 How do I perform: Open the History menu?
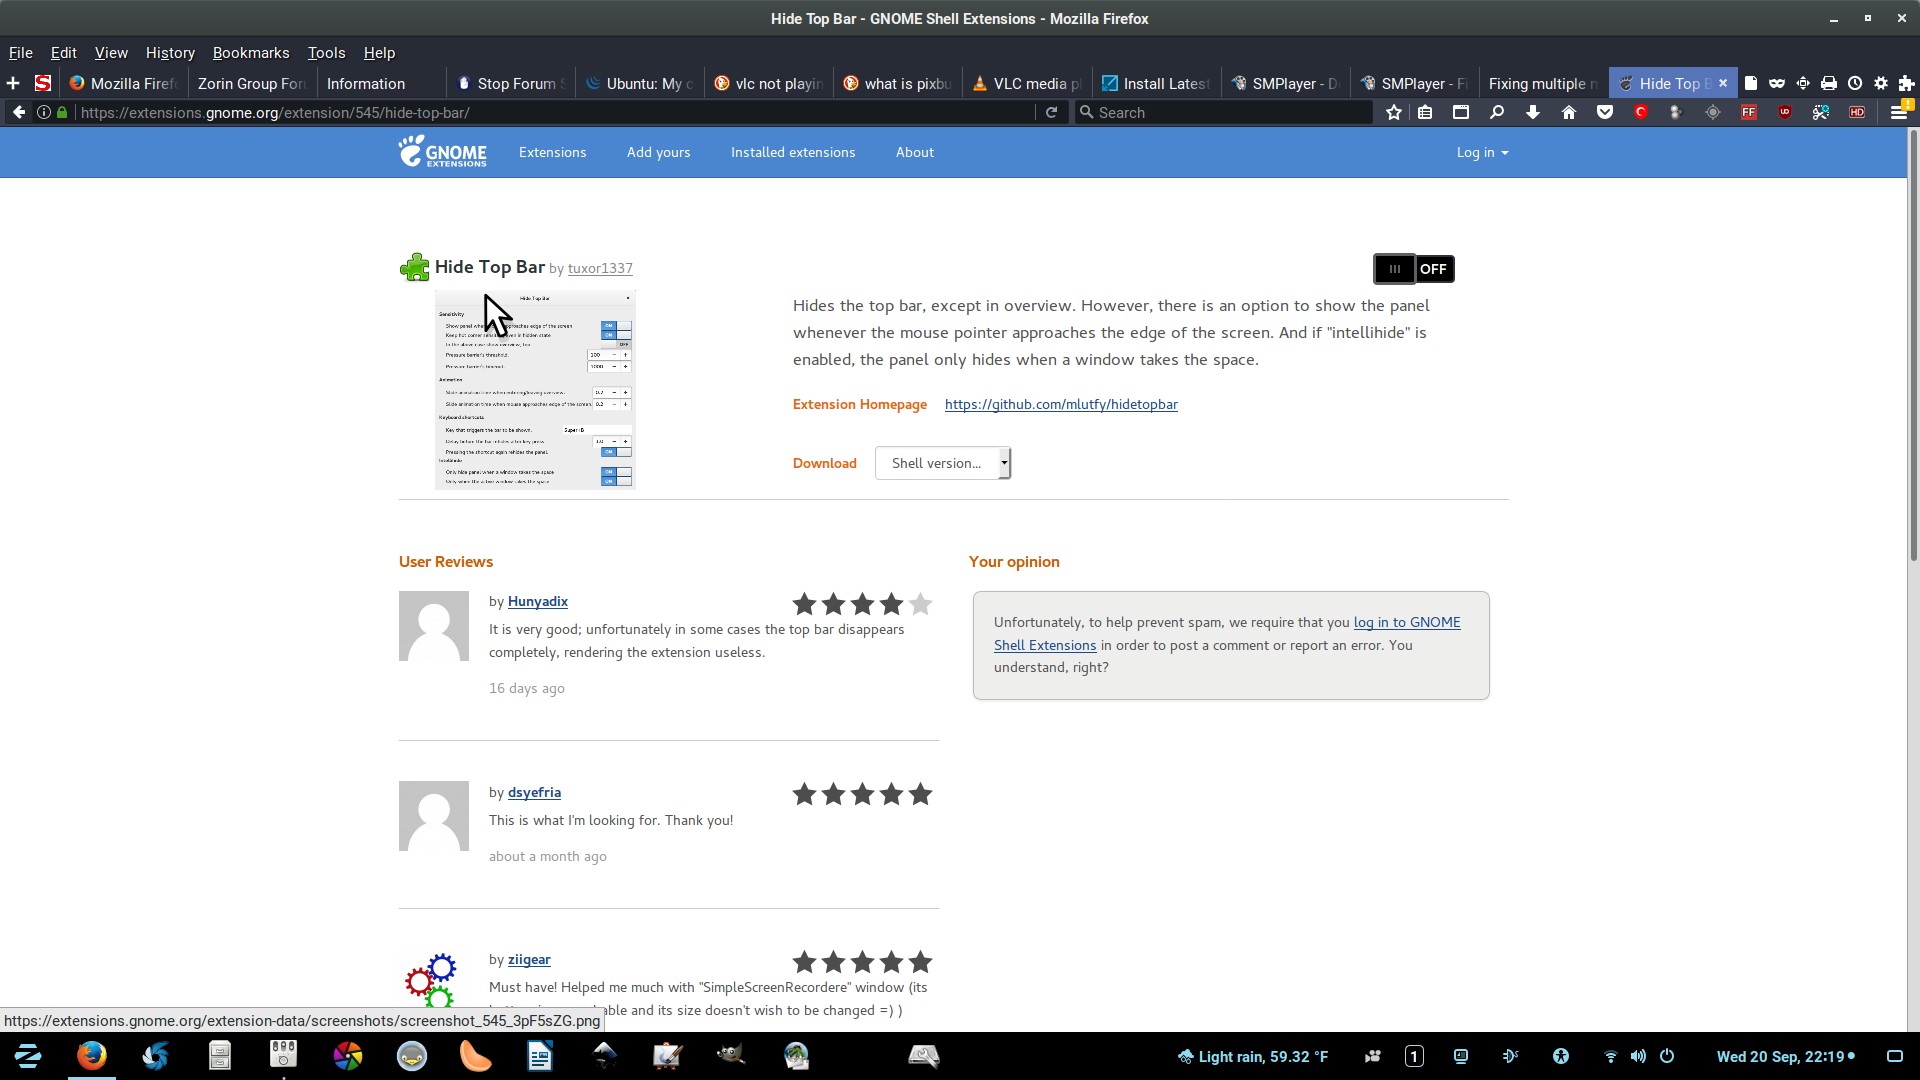point(170,53)
